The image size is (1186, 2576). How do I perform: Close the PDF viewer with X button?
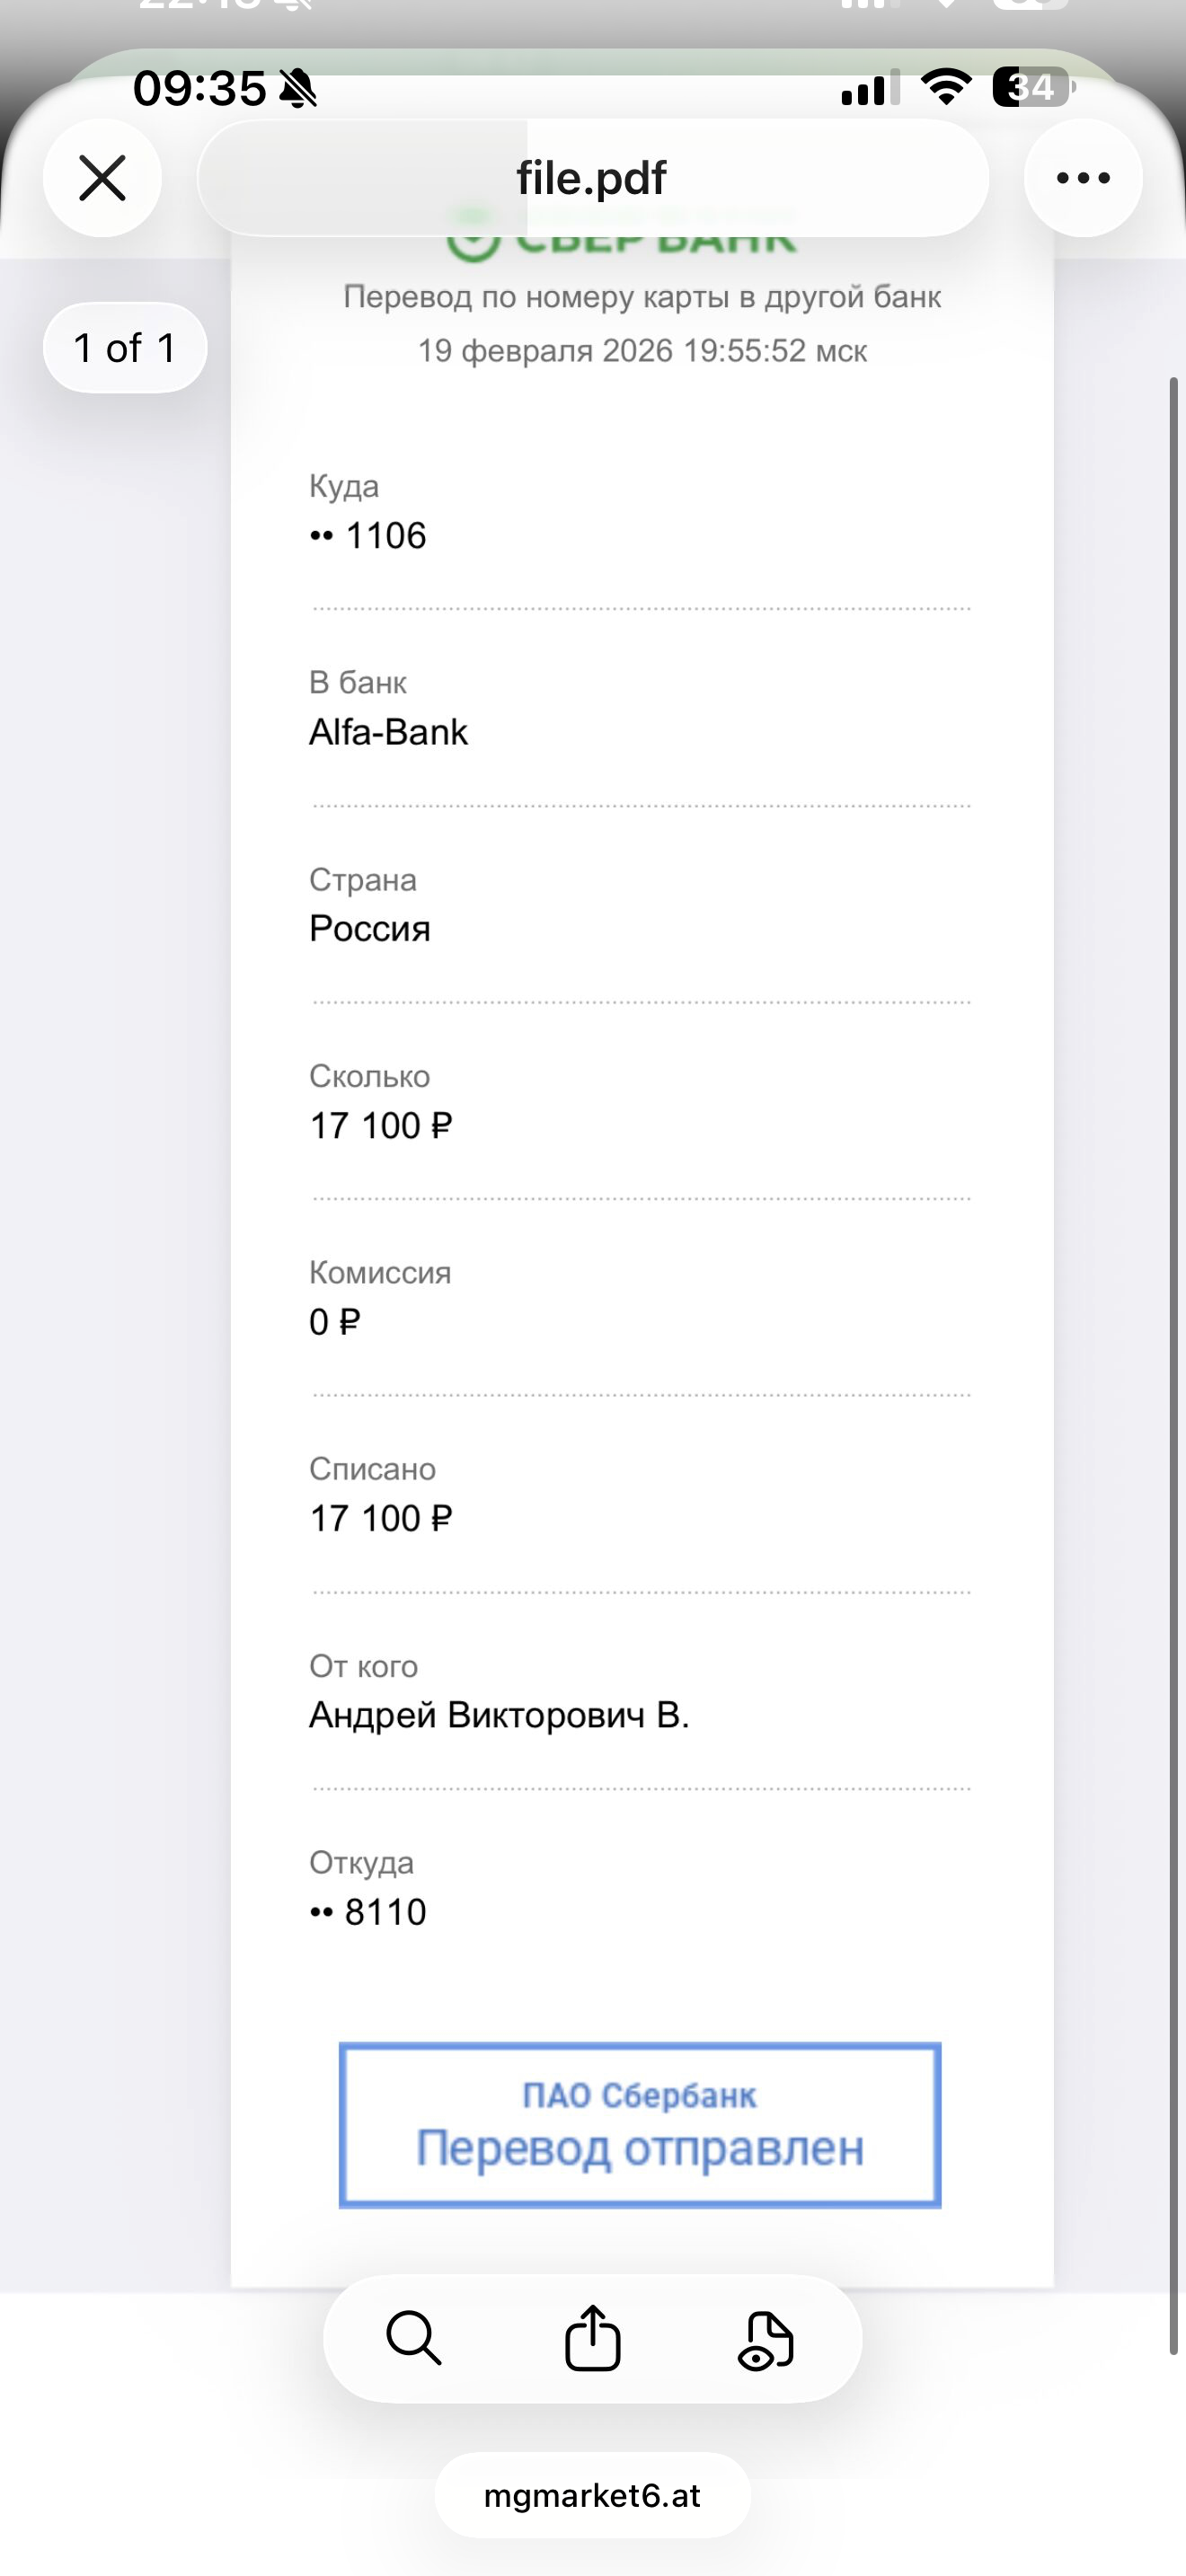click(102, 178)
